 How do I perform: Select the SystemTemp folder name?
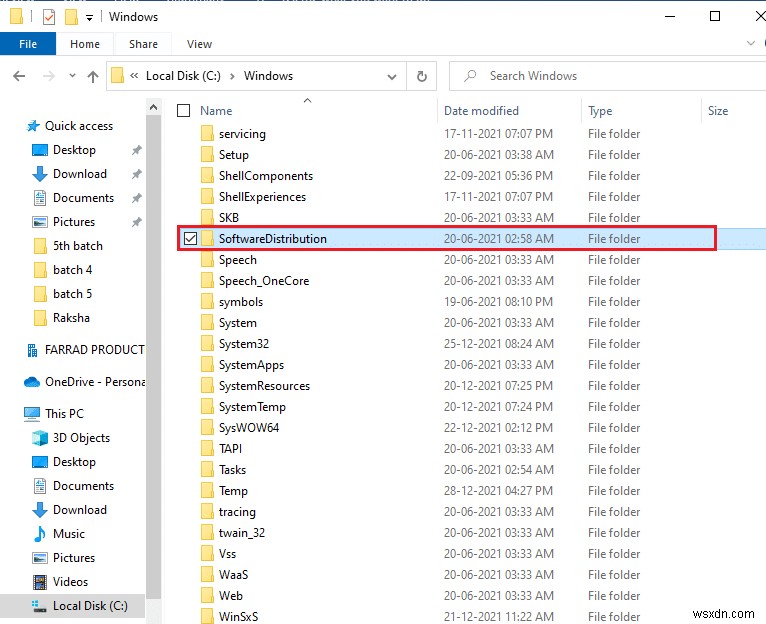(252, 407)
